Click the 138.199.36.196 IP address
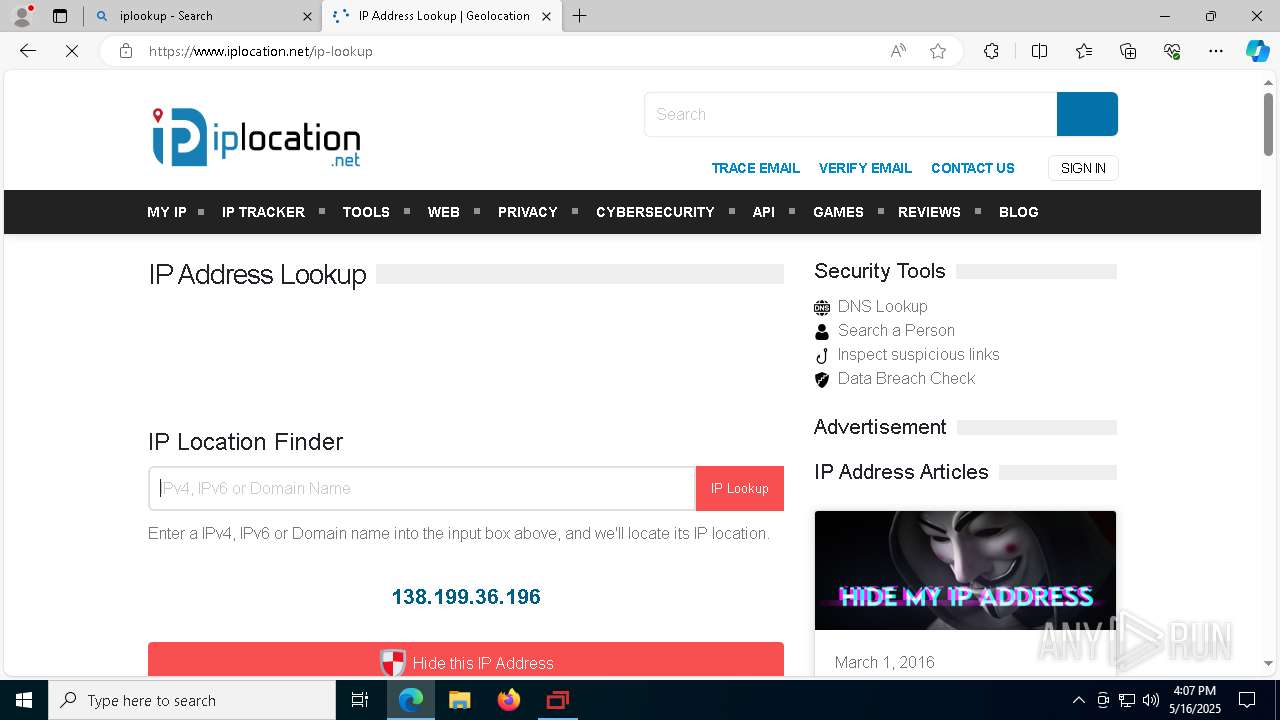 pyautogui.click(x=466, y=597)
